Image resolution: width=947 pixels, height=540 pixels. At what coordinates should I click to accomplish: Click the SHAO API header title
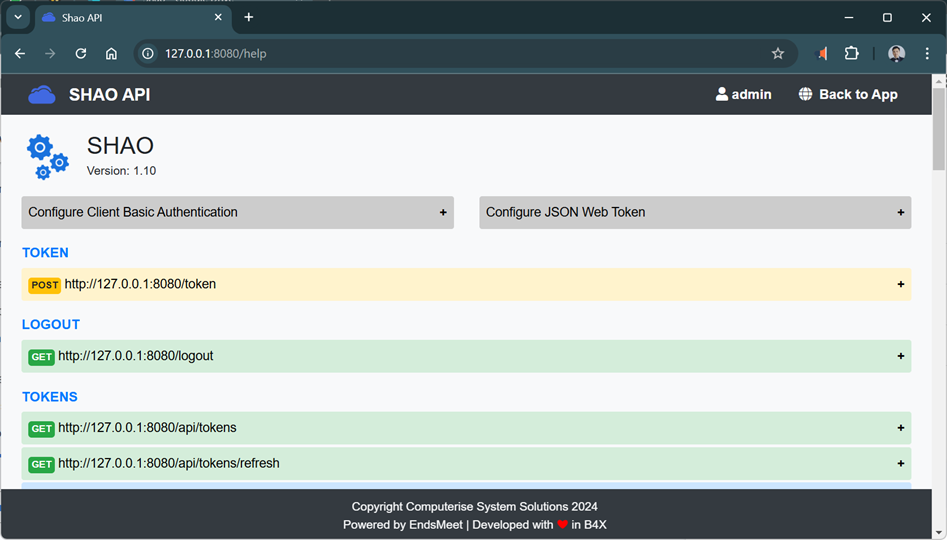point(109,95)
